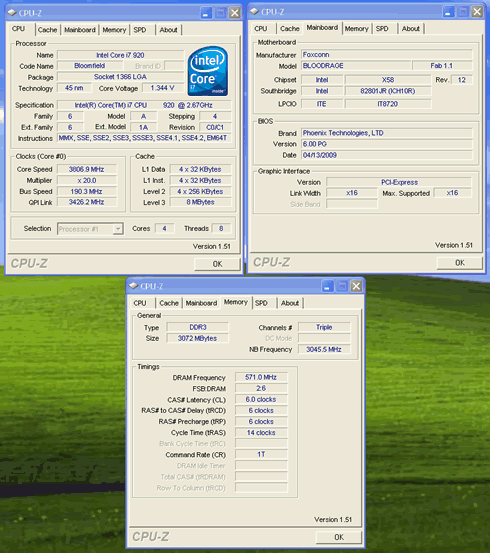This screenshot has height=553, width=490.
Task: Click motherboard Model field BLOODRAGE
Action: (x=356, y=66)
